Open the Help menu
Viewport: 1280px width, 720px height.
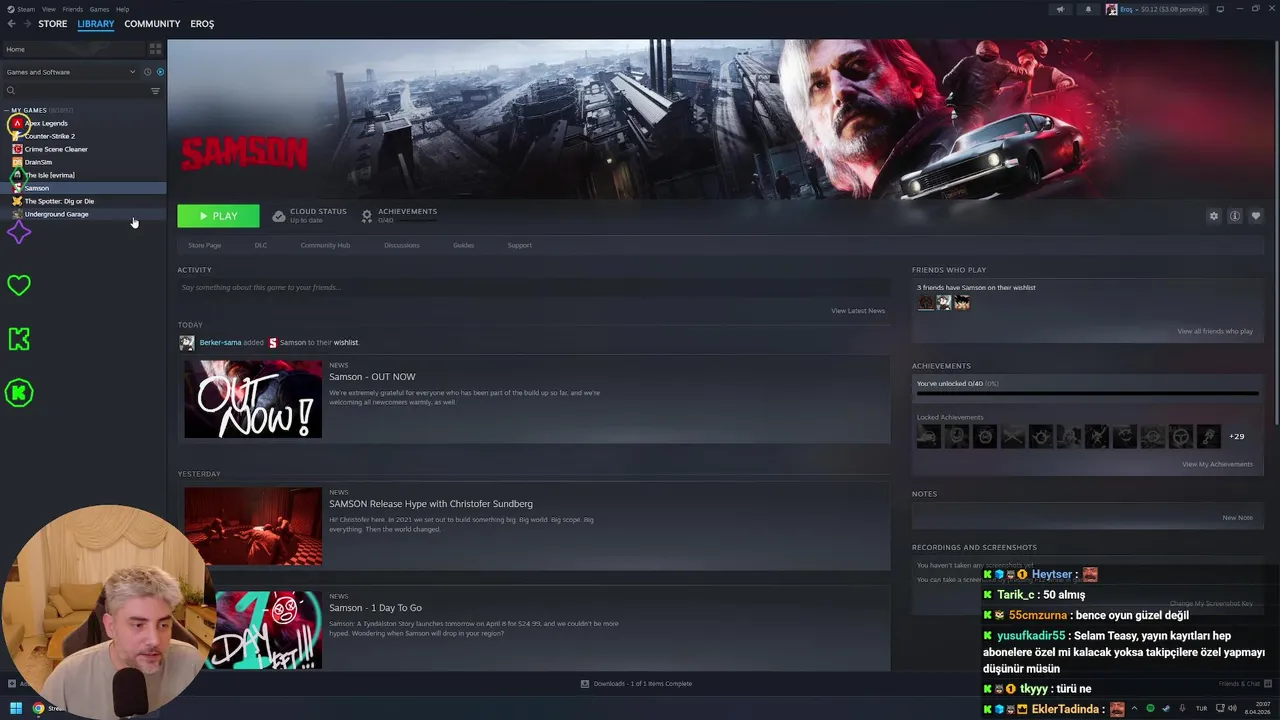click(122, 9)
